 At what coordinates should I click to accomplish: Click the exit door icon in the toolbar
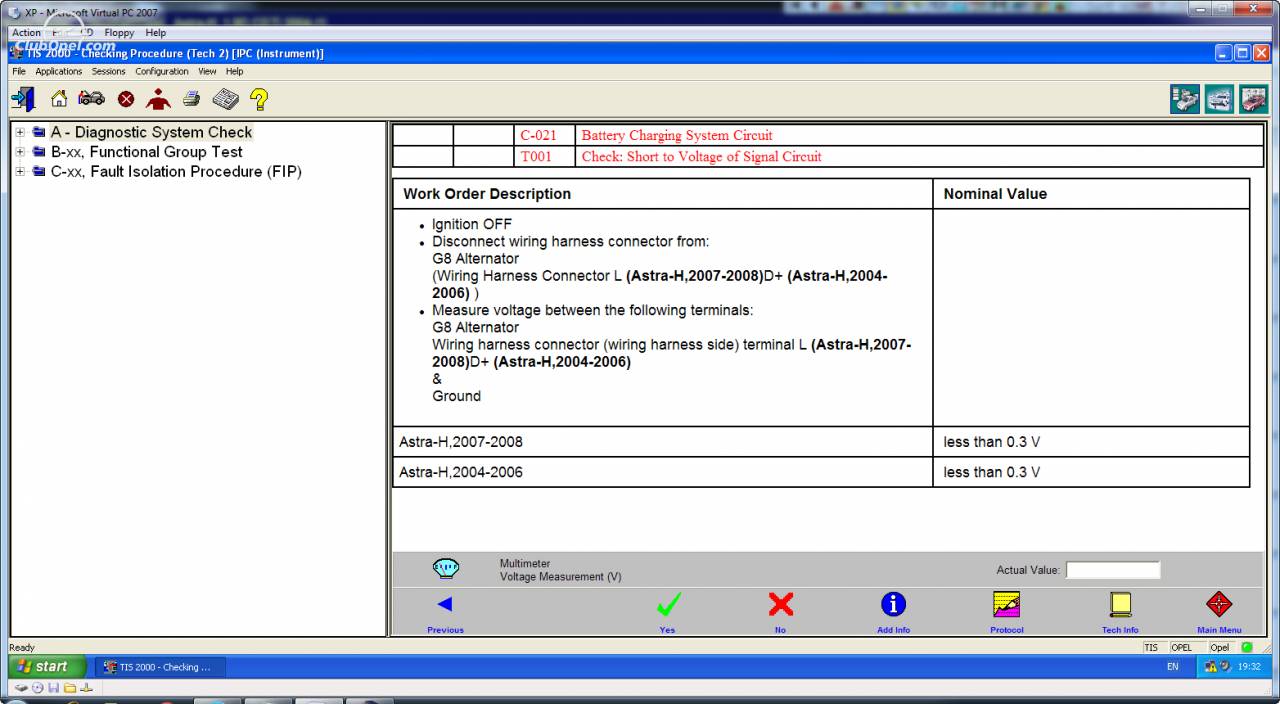23,98
